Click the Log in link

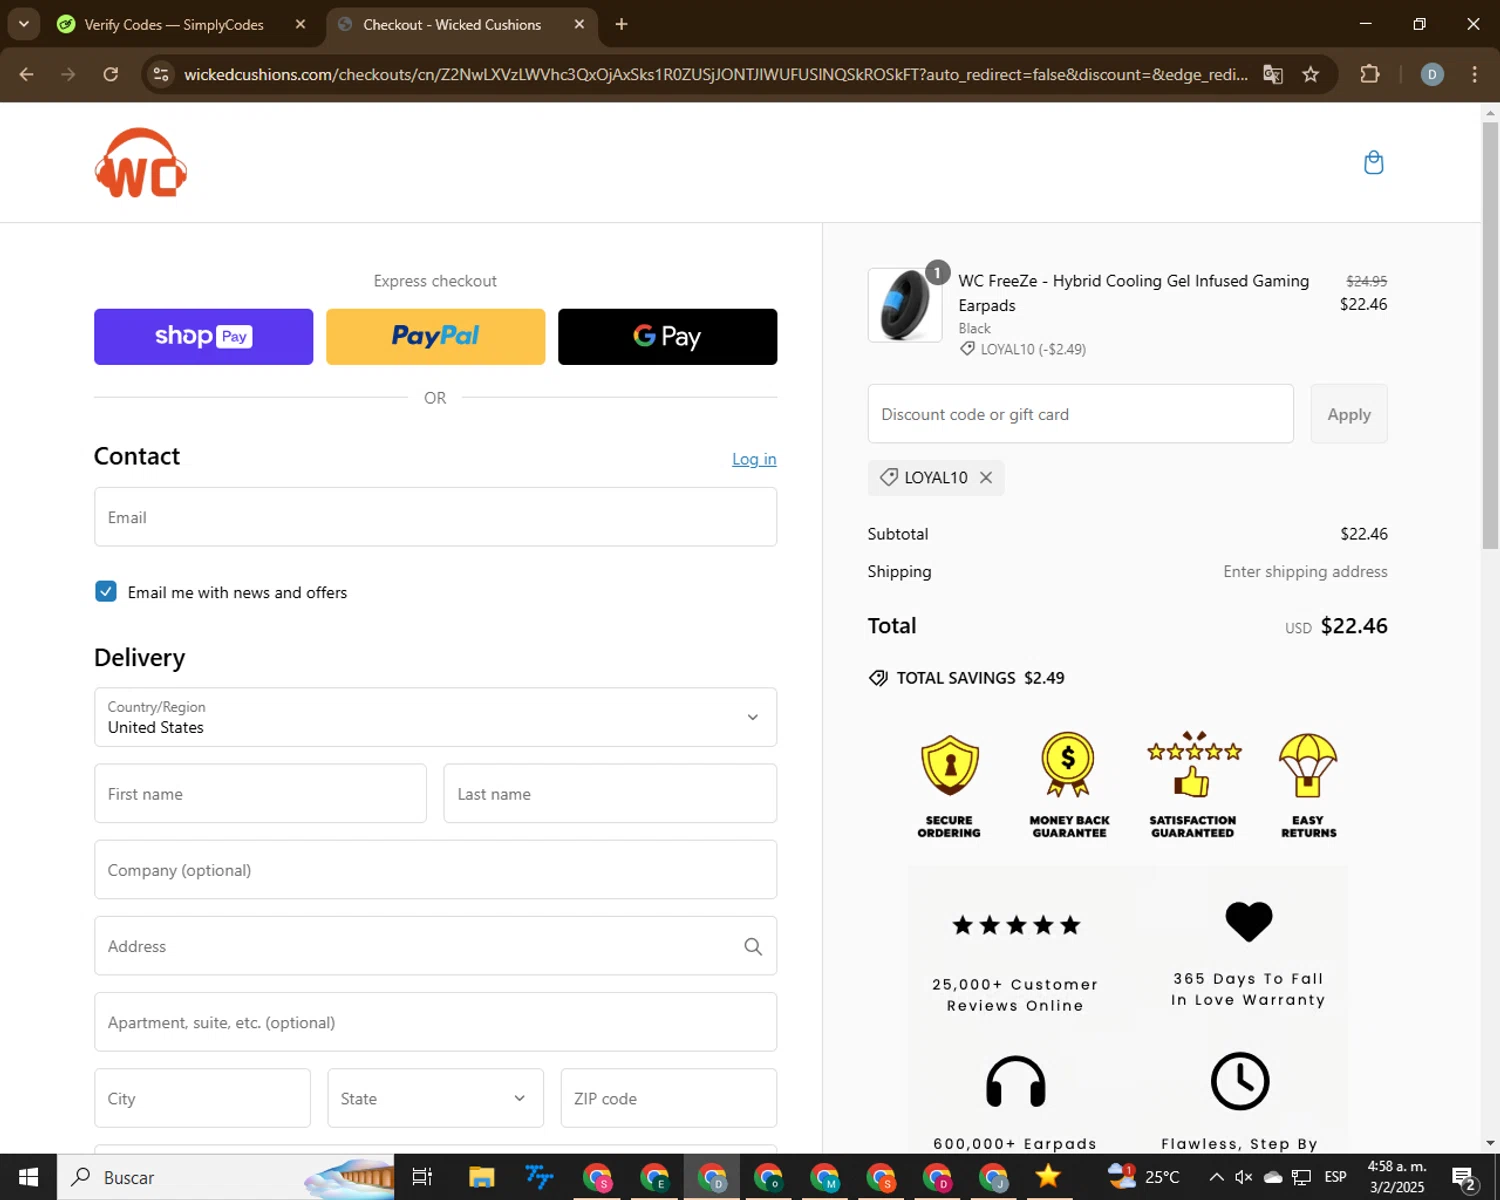[754, 459]
